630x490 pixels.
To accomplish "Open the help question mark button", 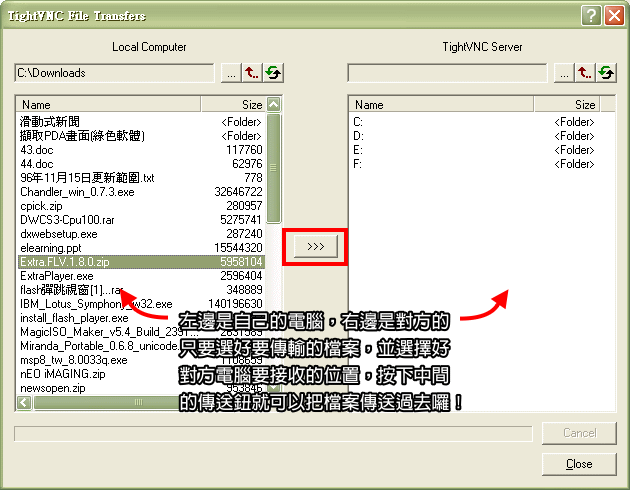I will [x=591, y=16].
